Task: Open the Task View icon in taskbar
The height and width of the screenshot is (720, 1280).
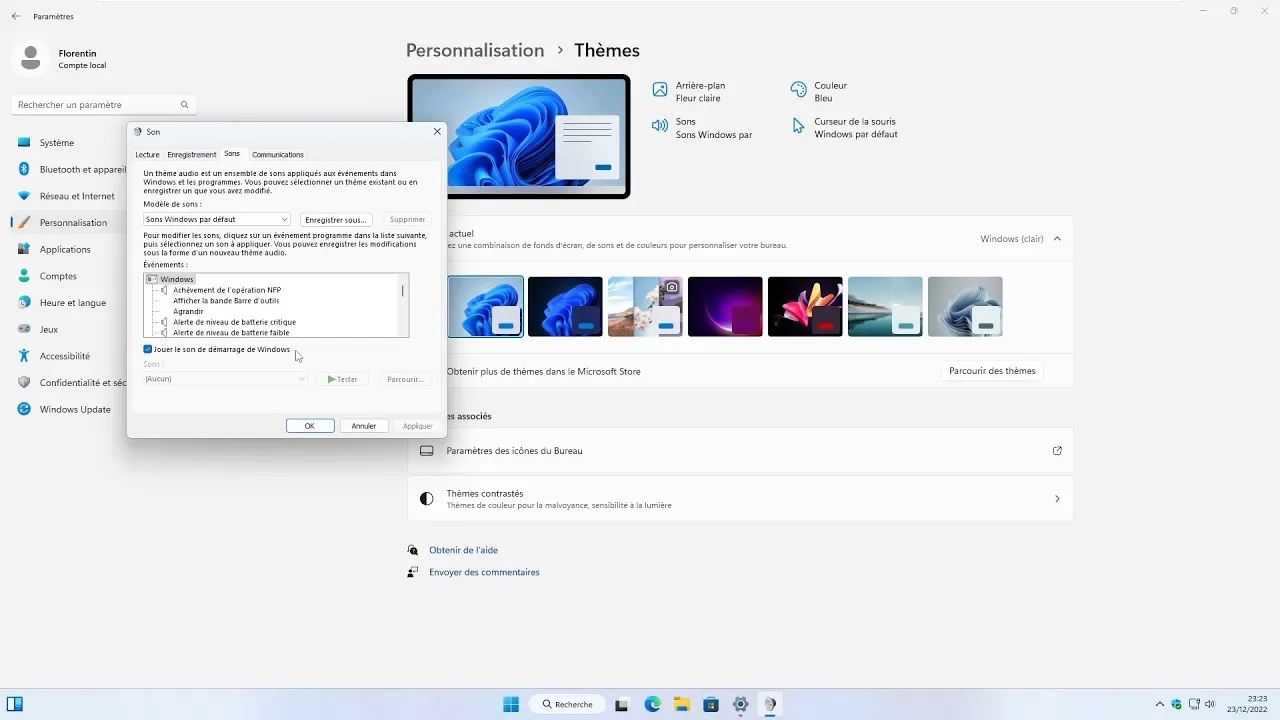Action: pyautogui.click(x=622, y=704)
